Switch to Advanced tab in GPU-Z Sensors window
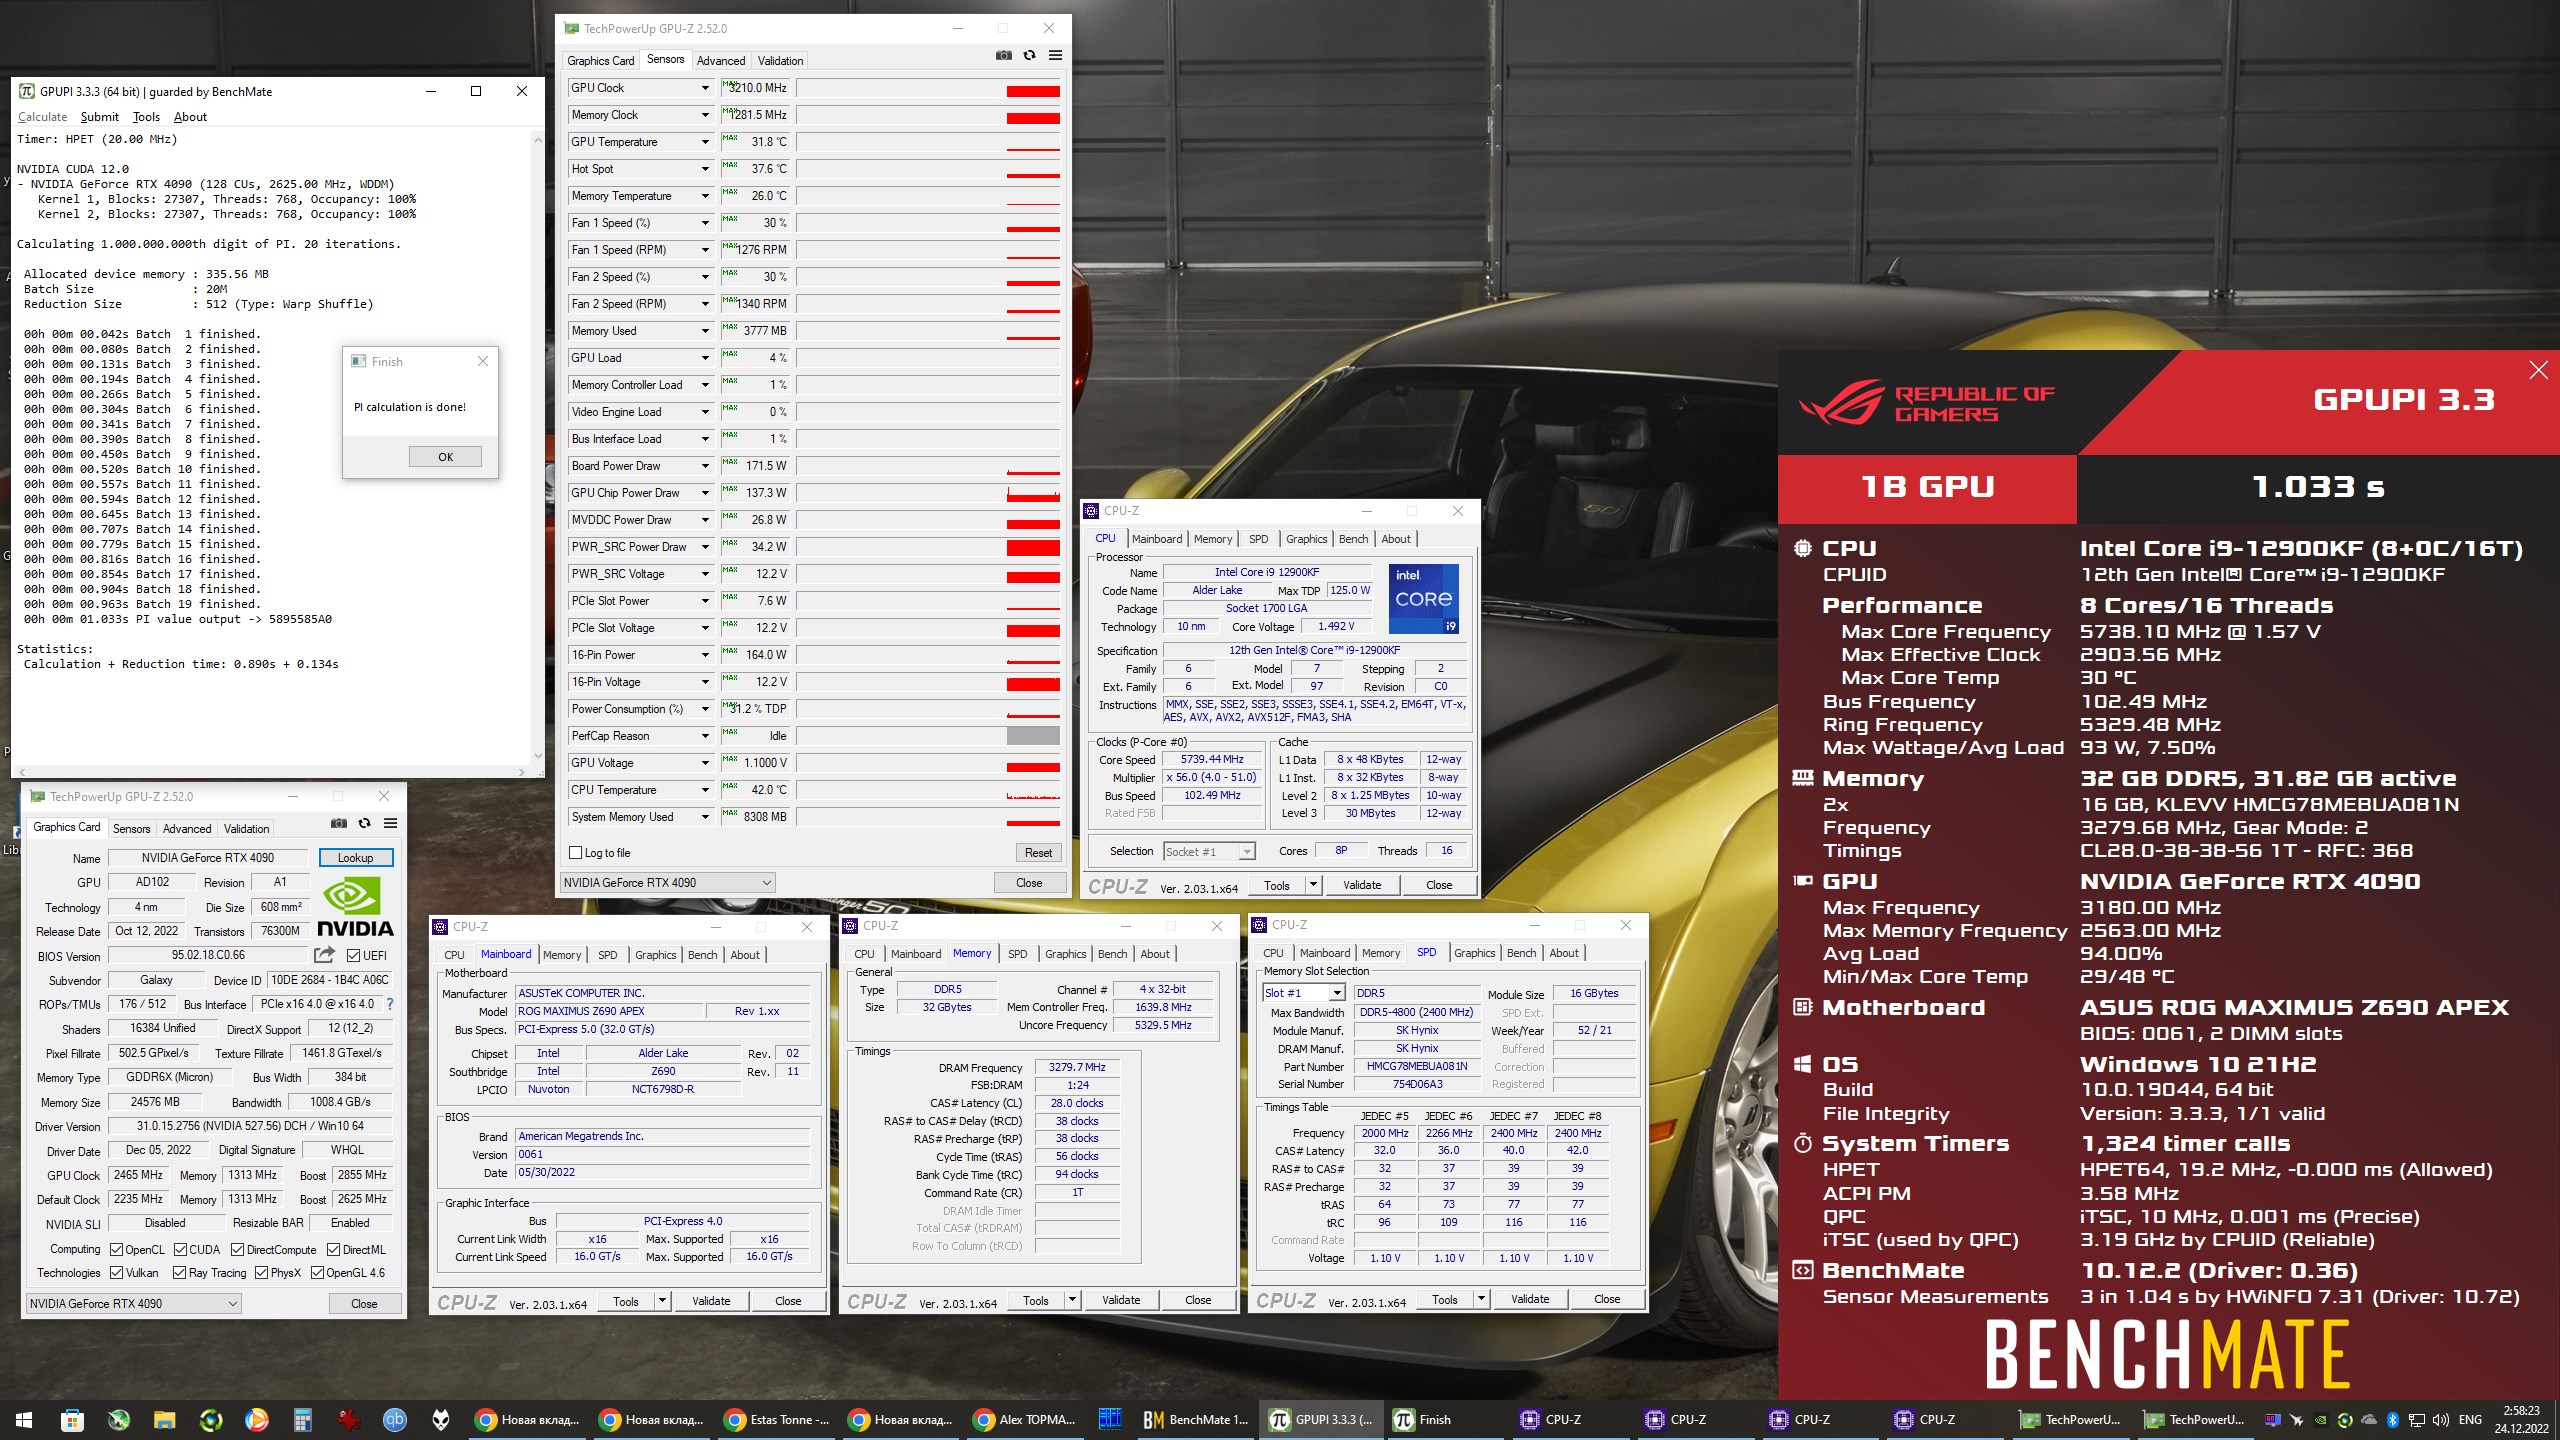Viewport: 2560px width, 1440px height. point(721,61)
